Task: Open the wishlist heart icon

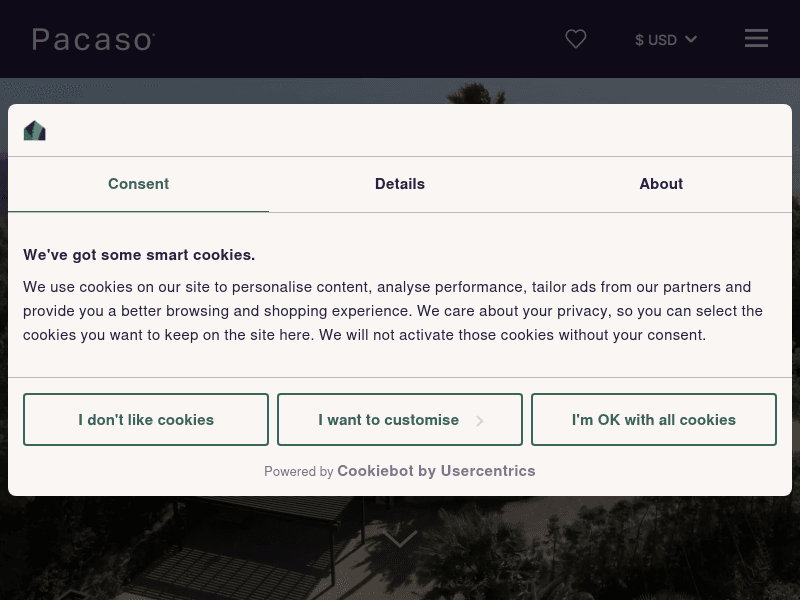Action: [576, 39]
